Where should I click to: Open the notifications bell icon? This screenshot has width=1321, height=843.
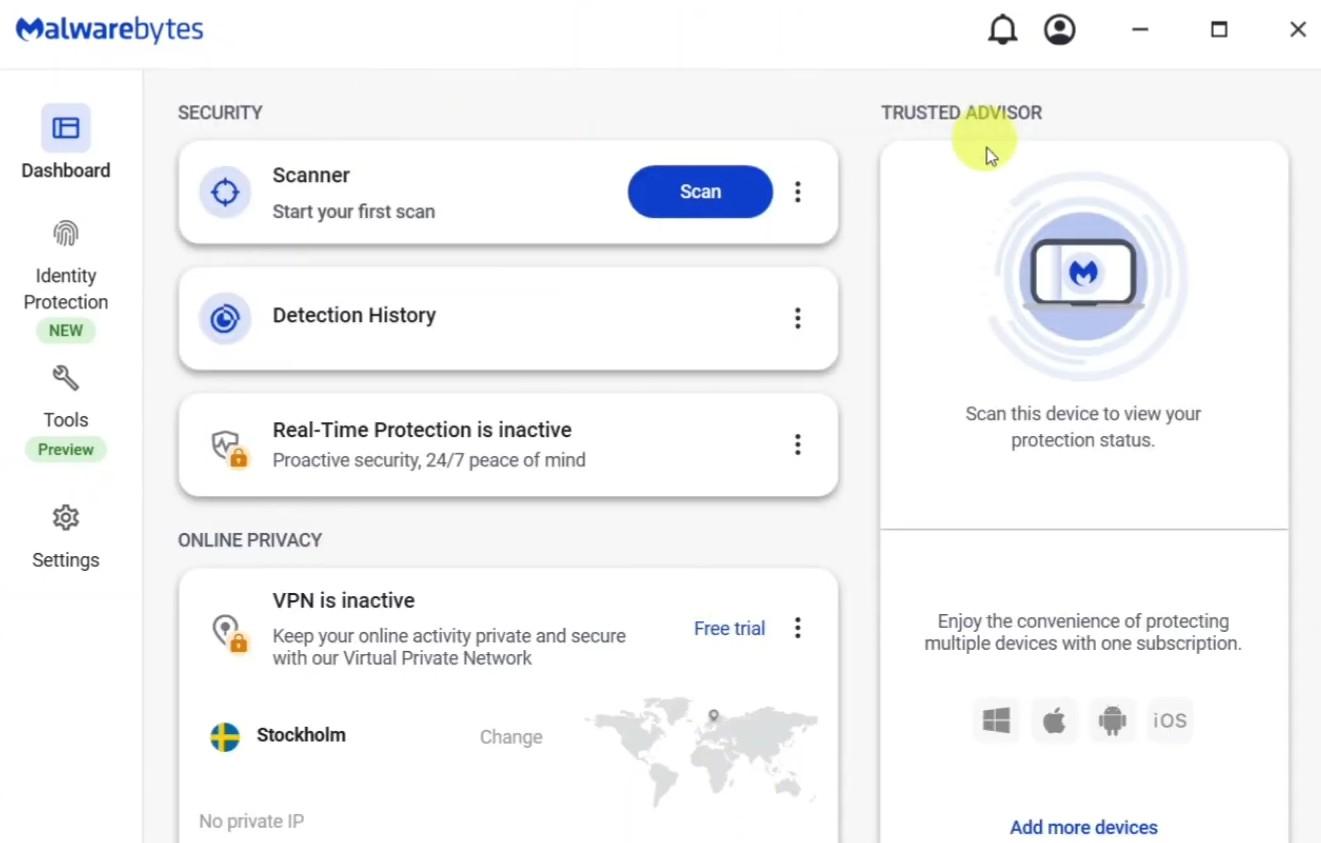(1002, 30)
